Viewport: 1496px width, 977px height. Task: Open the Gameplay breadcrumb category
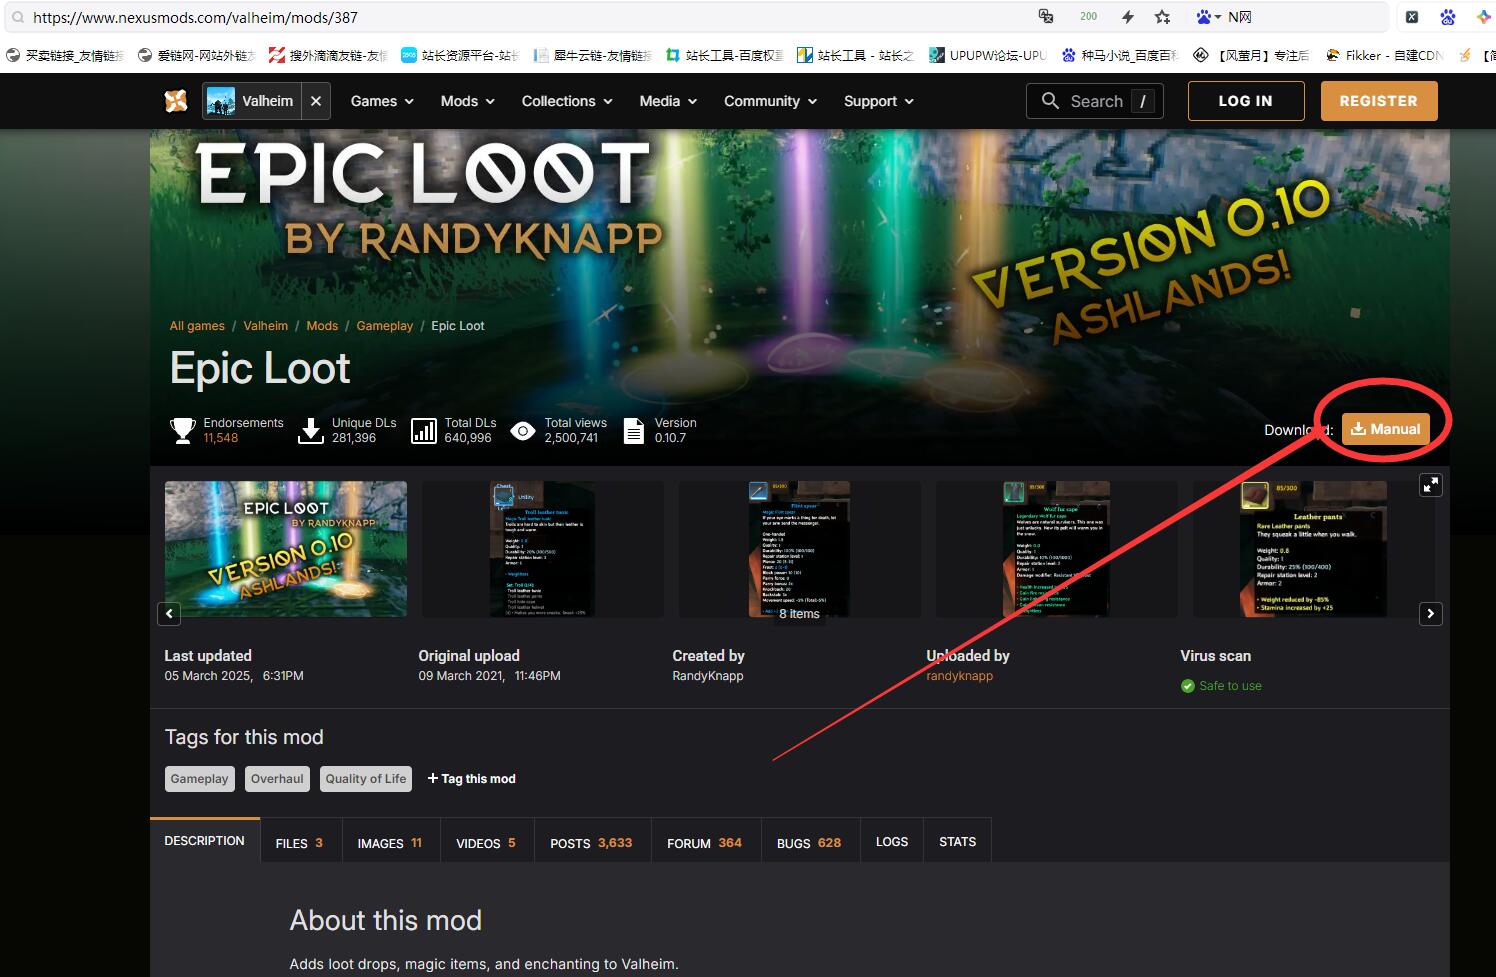[x=385, y=326]
